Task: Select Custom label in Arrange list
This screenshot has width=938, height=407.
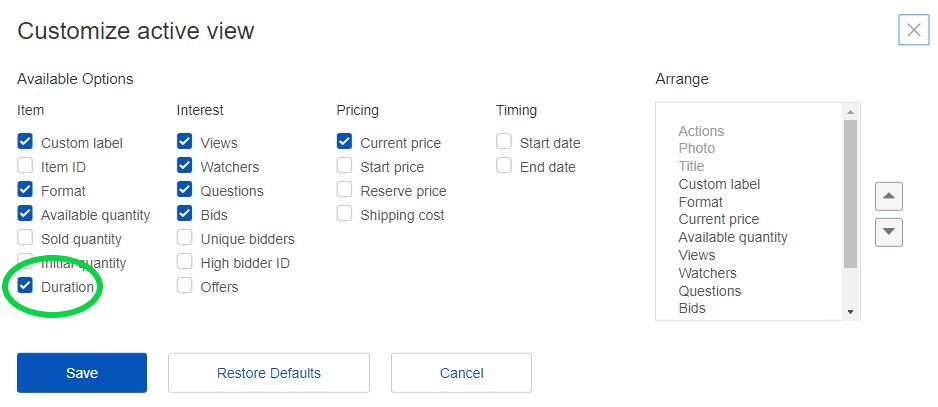Action: (x=719, y=184)
